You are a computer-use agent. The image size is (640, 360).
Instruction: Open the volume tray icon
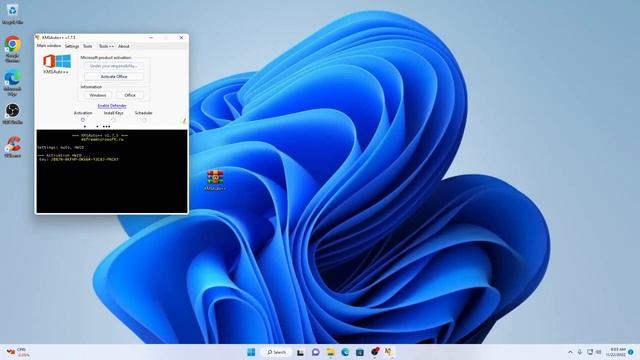(x=598, y=352)
